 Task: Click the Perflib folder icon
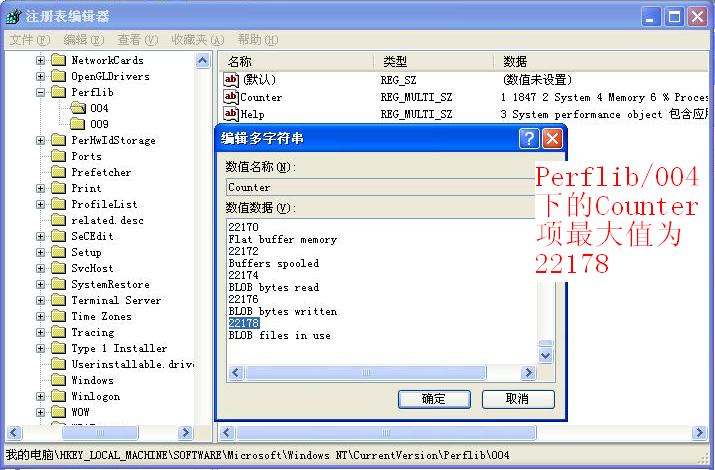58,92
